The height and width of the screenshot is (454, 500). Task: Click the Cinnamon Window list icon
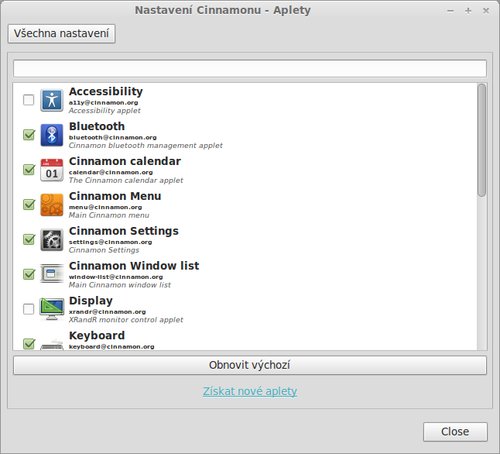point(52,274)
